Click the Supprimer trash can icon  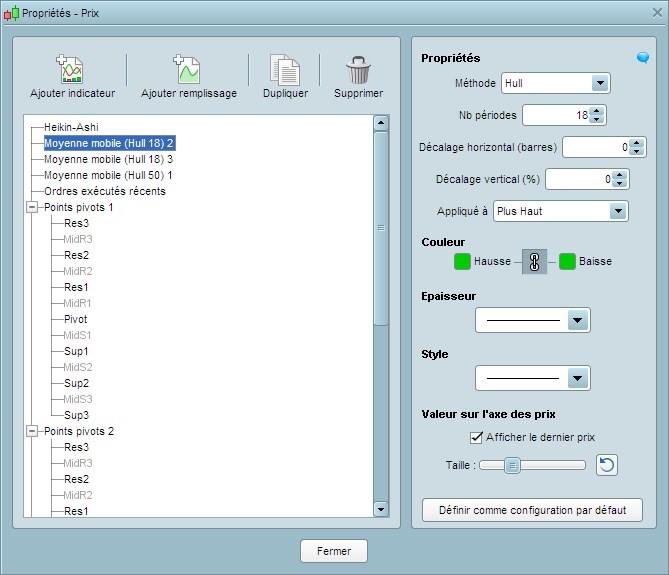358,70
